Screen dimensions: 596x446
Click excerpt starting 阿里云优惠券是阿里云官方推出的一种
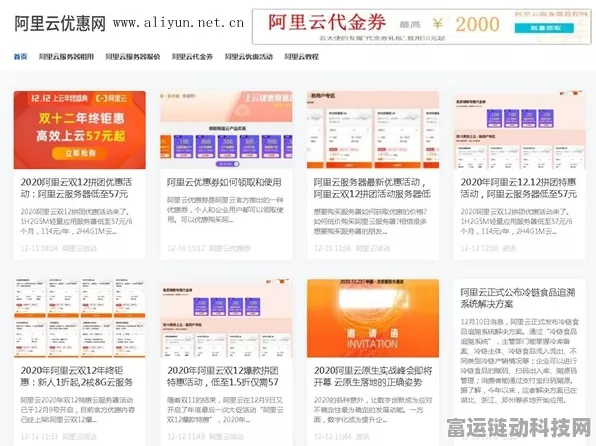click(x=225, y=210)
